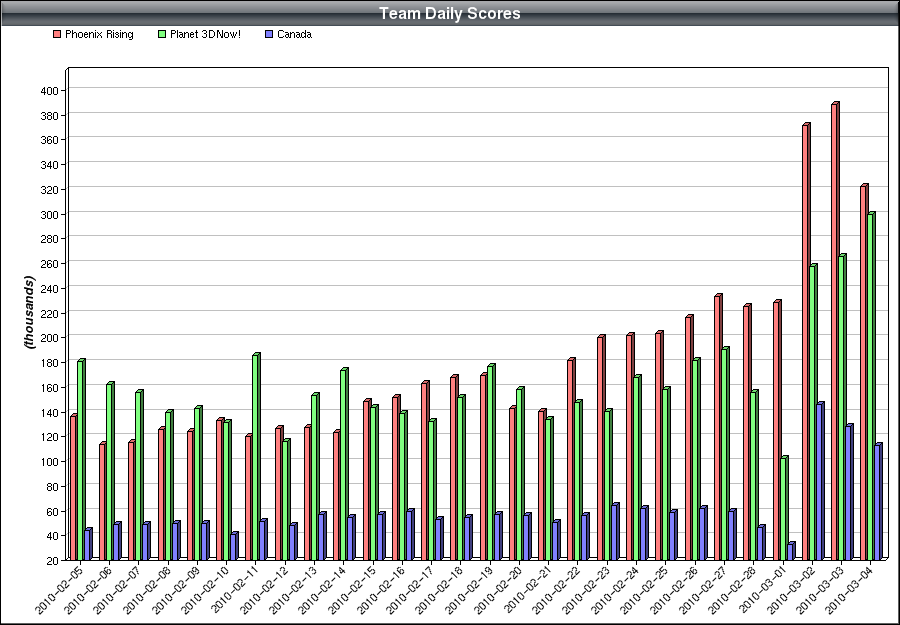Select the Planet 3DNow! bar for 2010-02-11
The image size is (900, 625).
pyautogui.click(x=256, y=457)
